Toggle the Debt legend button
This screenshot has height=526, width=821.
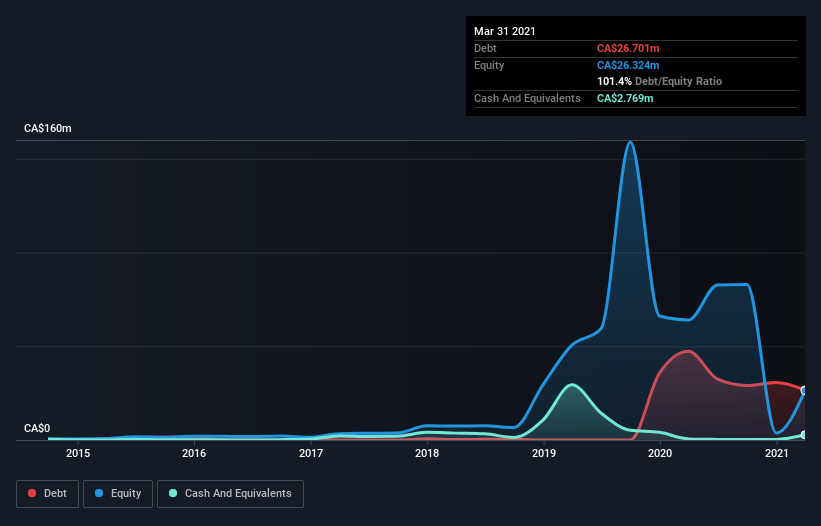click(47, 494)
